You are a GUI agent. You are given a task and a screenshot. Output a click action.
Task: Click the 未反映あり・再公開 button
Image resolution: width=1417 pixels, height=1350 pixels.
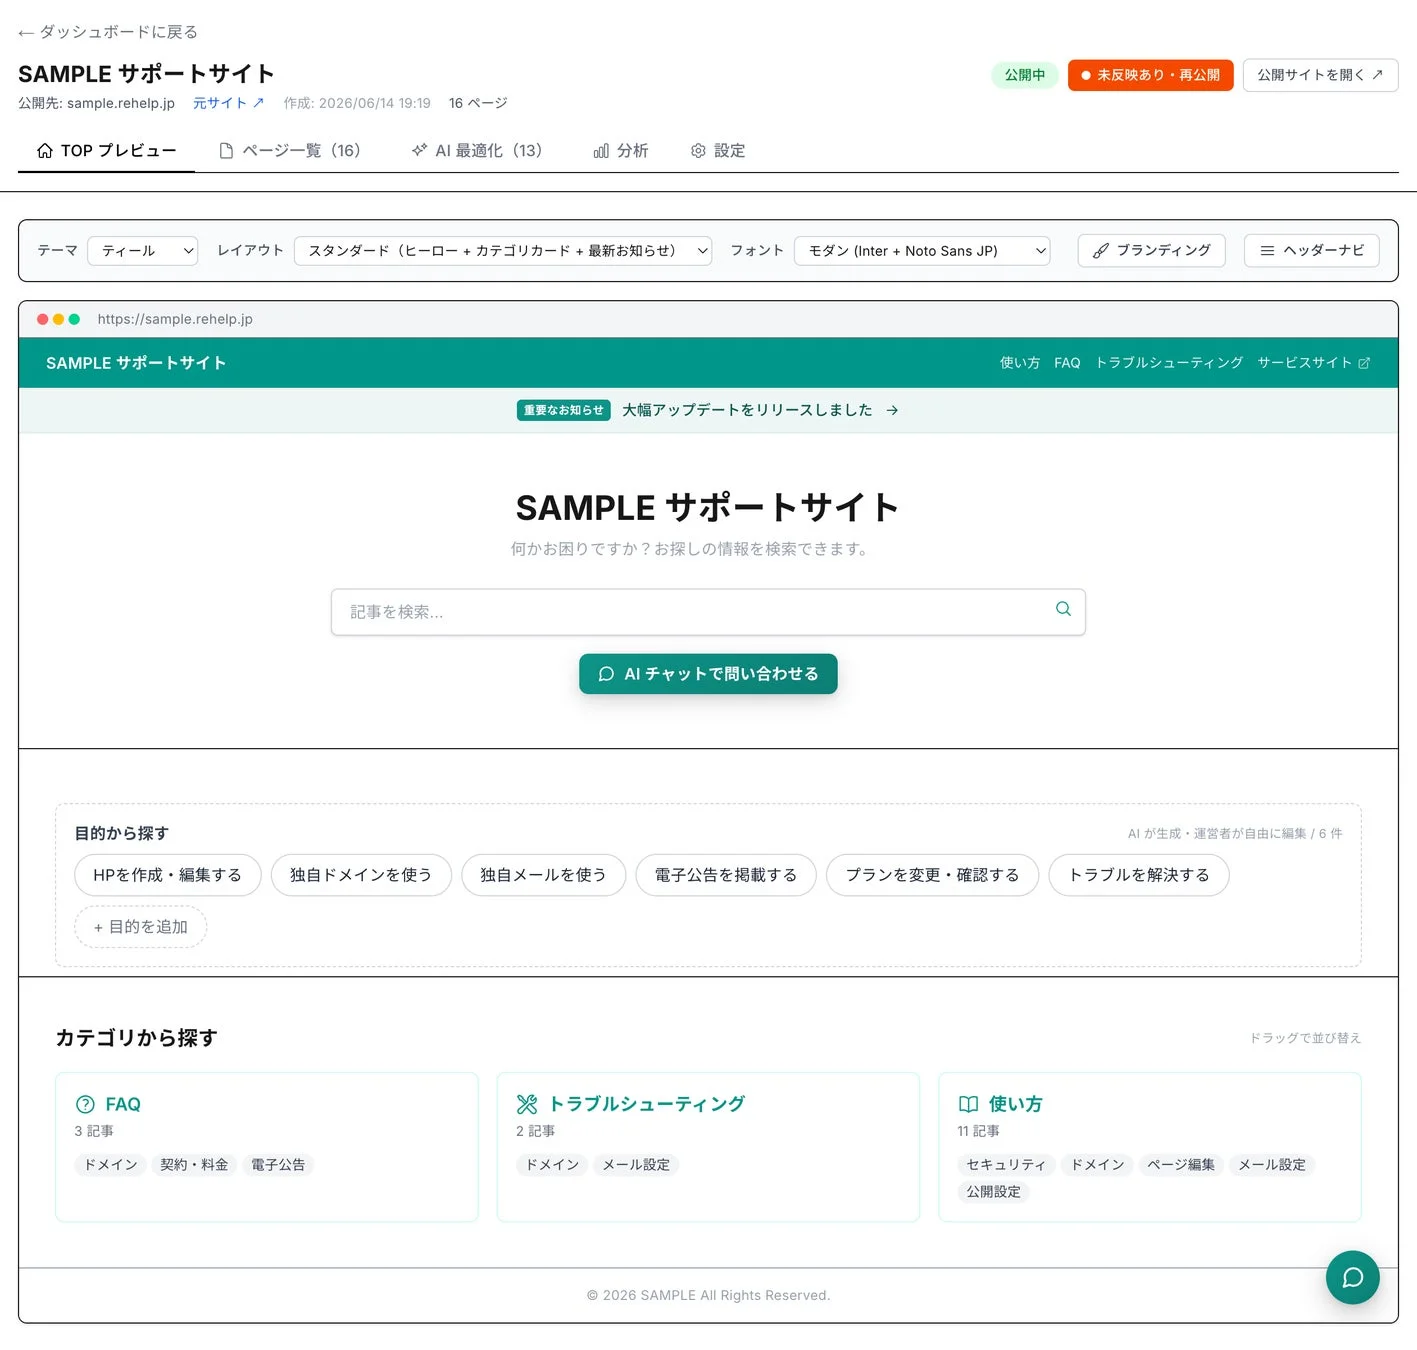(x=1150, y=75)
